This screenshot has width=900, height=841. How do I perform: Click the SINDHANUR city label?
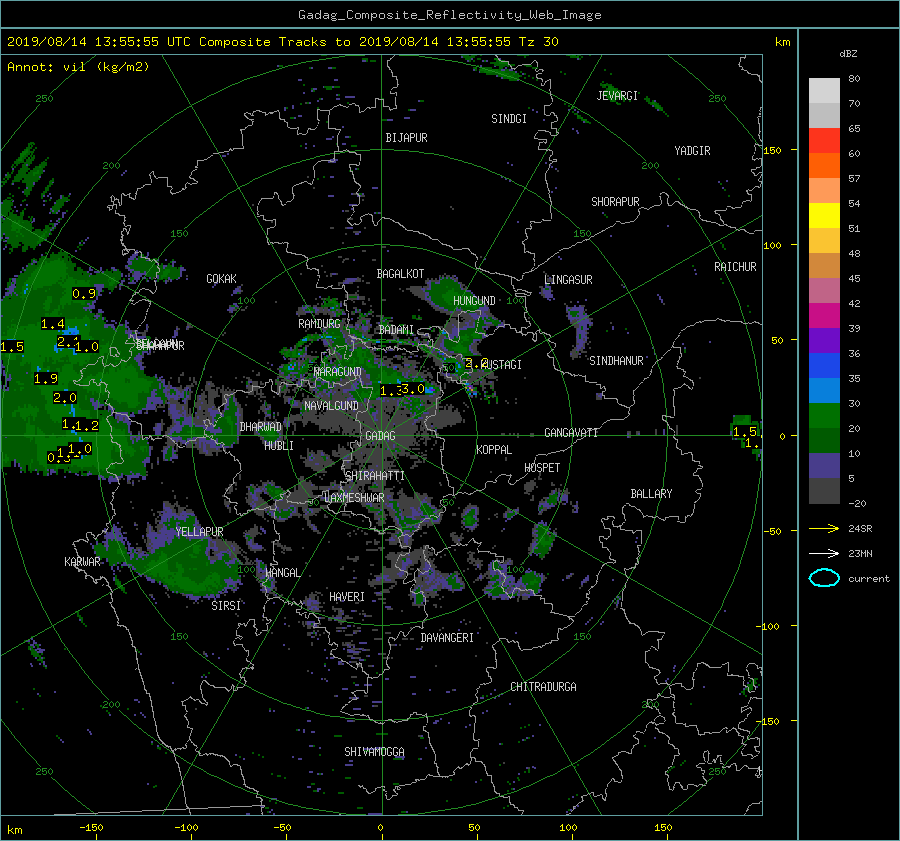[616, 361]
